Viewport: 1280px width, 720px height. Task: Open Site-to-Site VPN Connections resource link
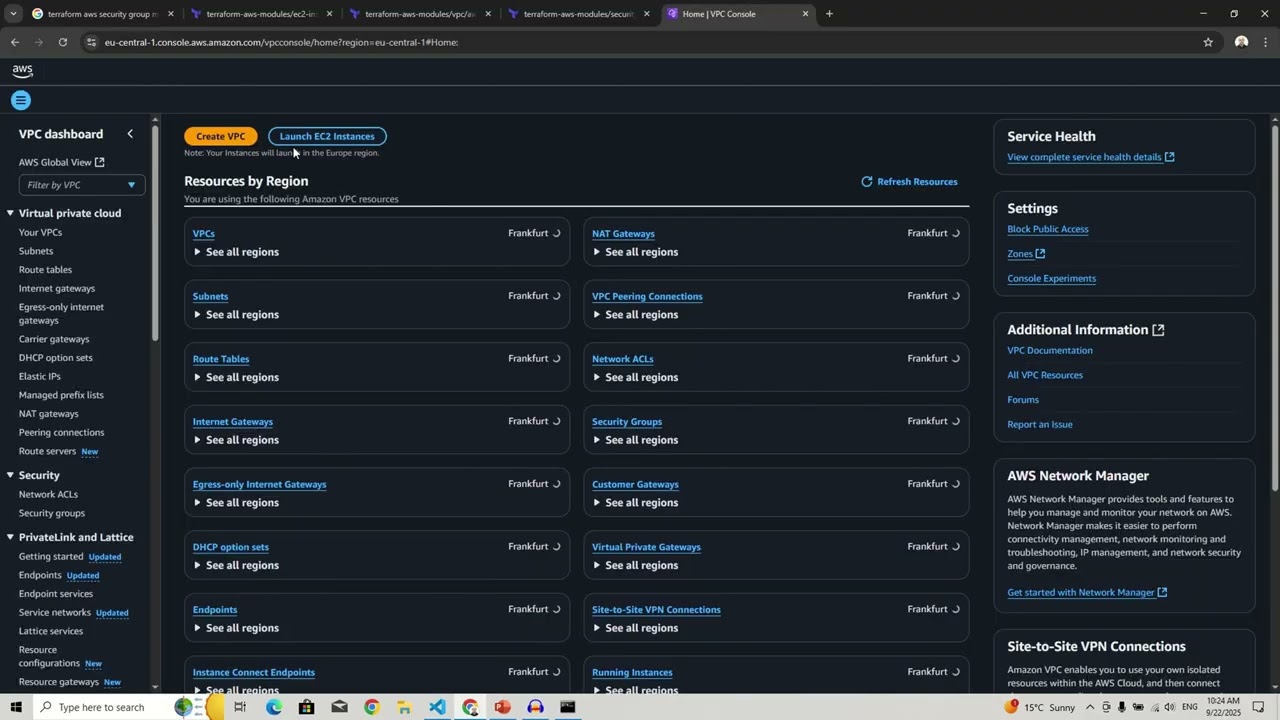(656, 610)
